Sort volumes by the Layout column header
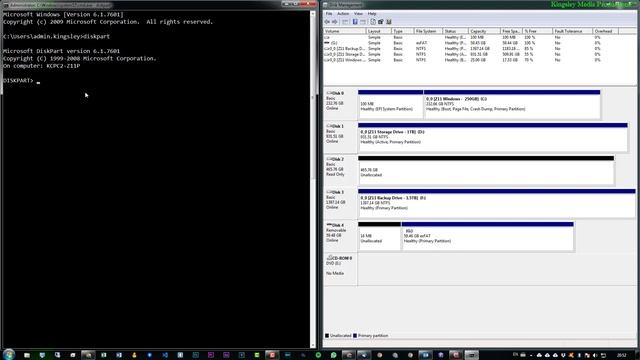The width and height of the screenshot is (640, 360). [379, 31]
